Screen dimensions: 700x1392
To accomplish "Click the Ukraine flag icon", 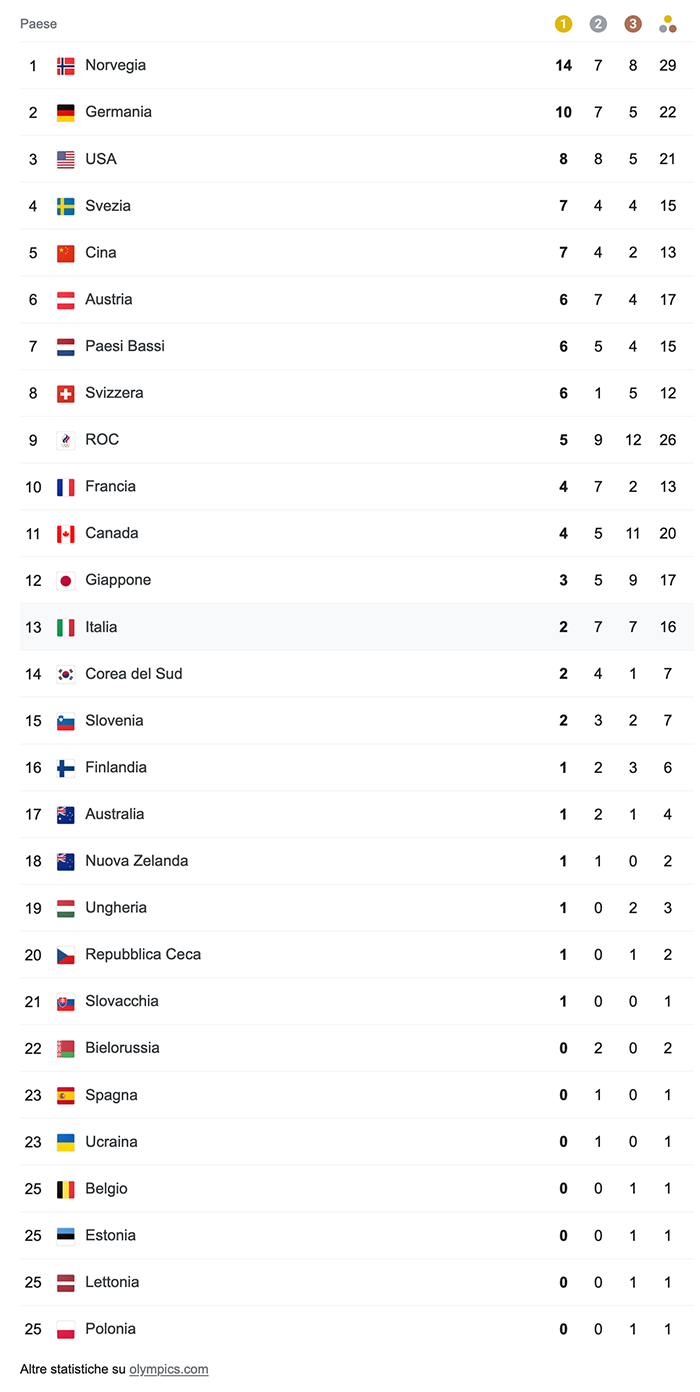I will tap(66, 1142).
